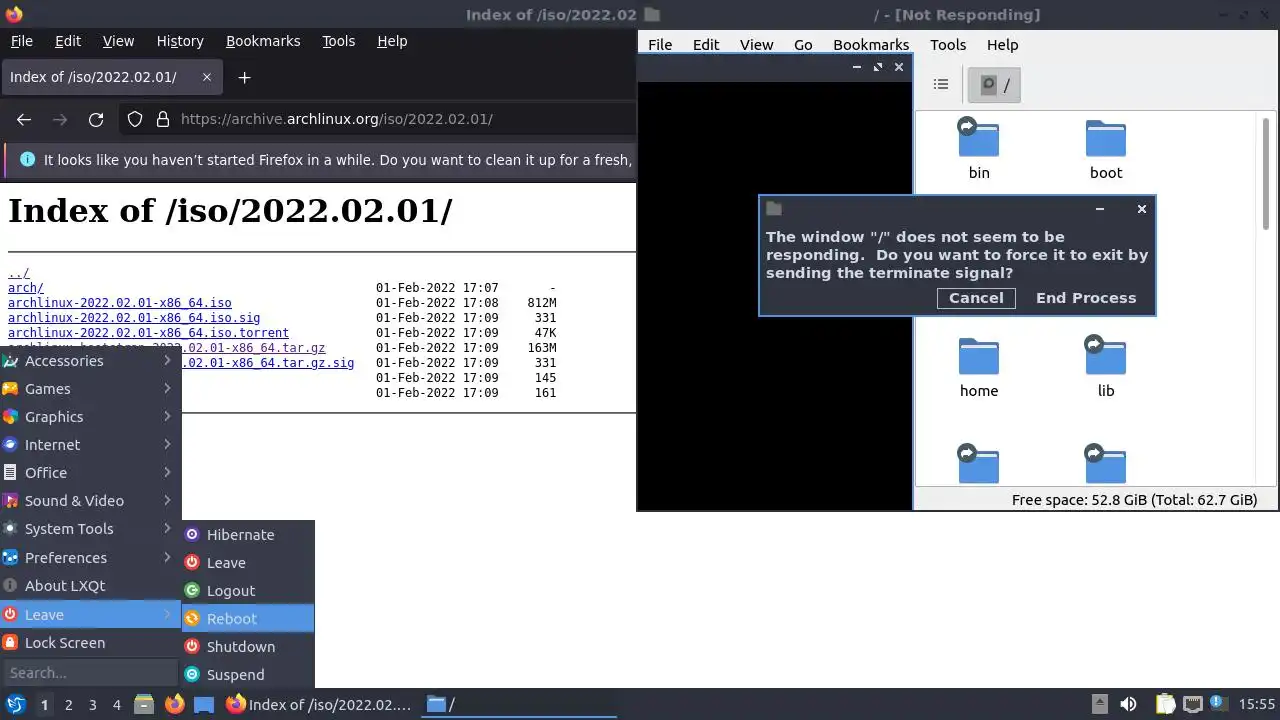Image resolution: width=1280 pixels, height=720 pixels.
Task: Switch to virtual desktop 4
Action: (117, 705)
